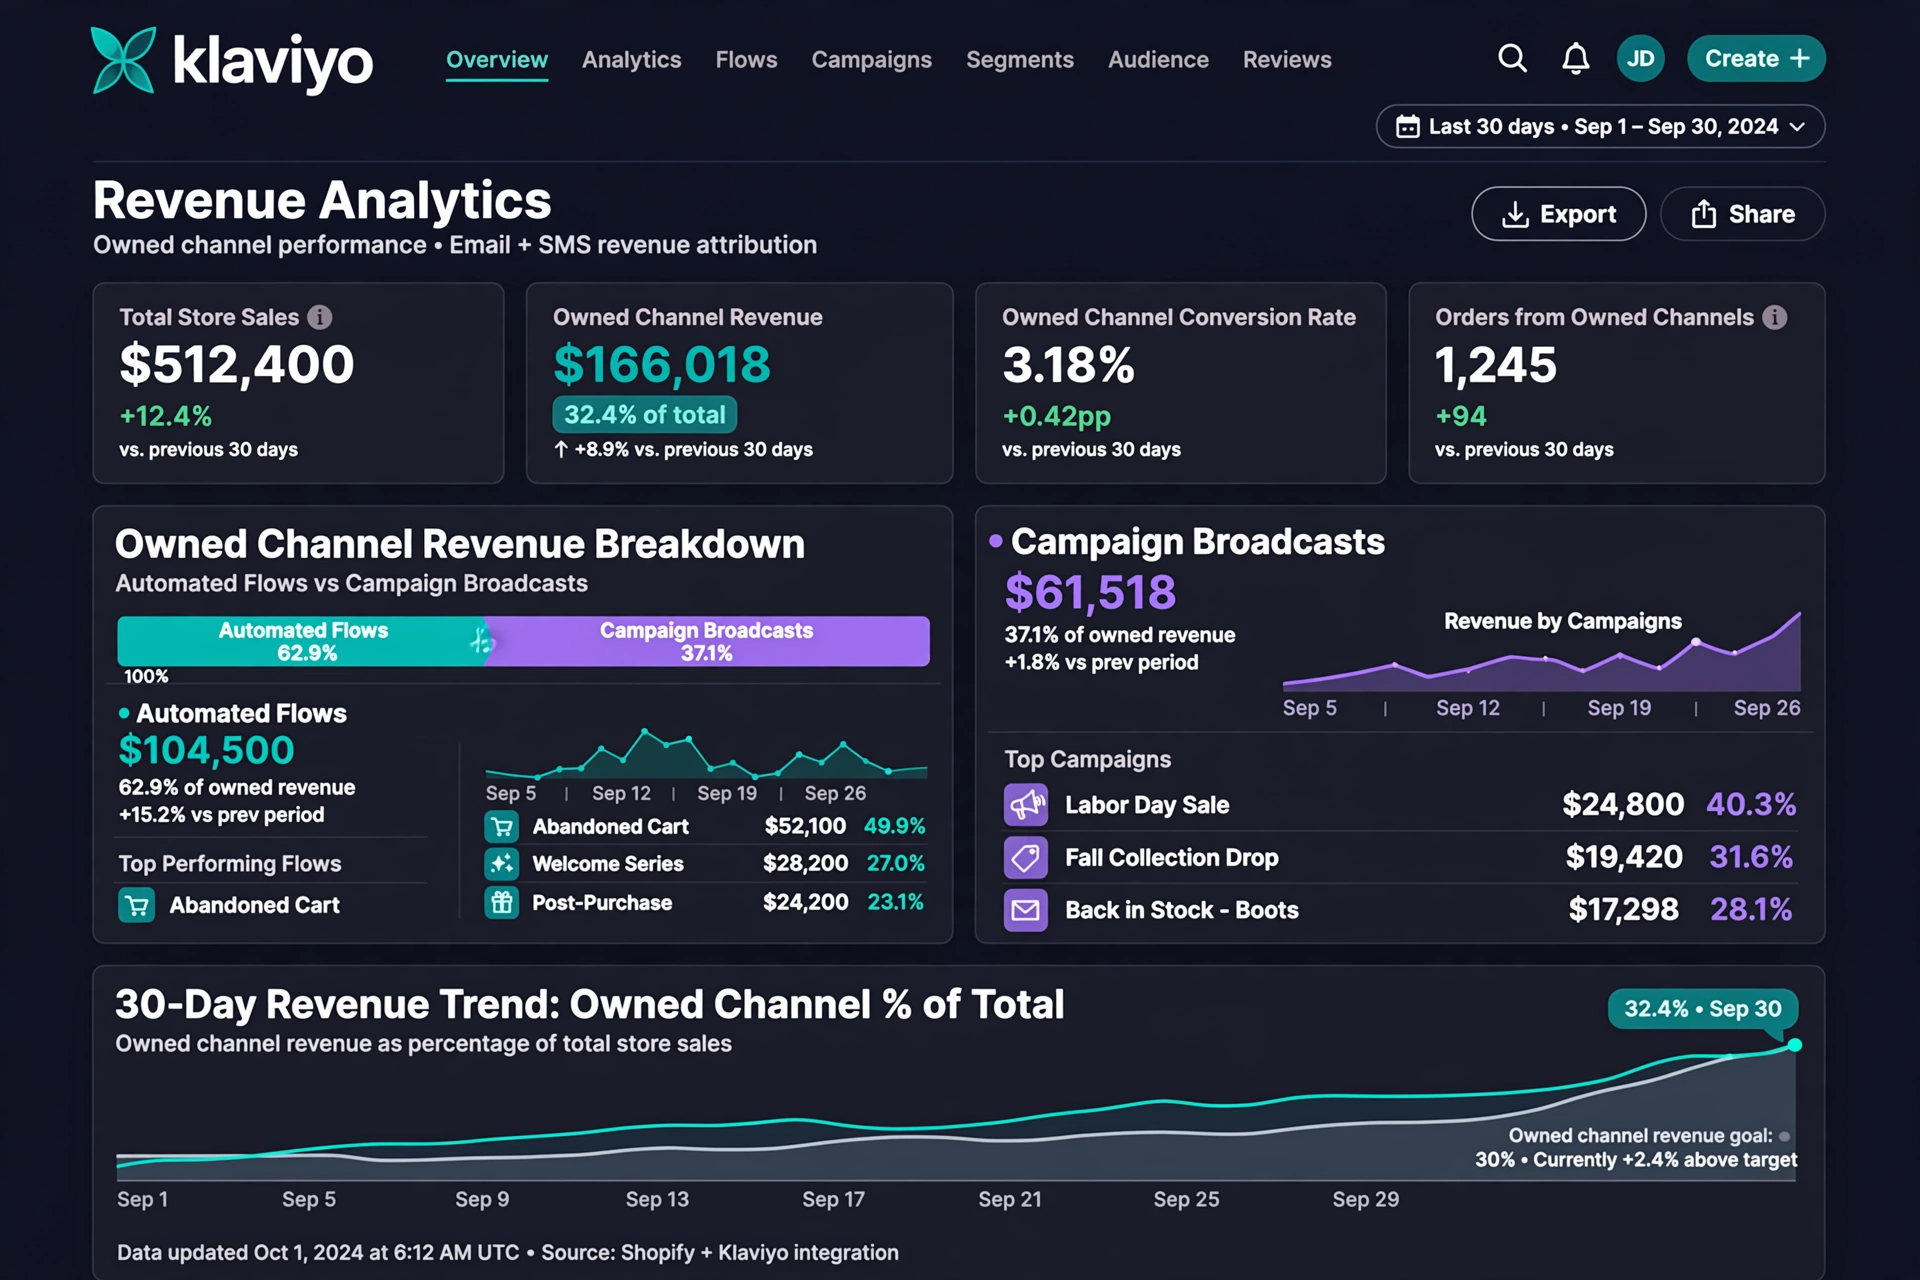This screenshot has height=1280, width=1920.
Task: Click the $19,420 Fall Collection Drop amount
Action: [1624, 858]
